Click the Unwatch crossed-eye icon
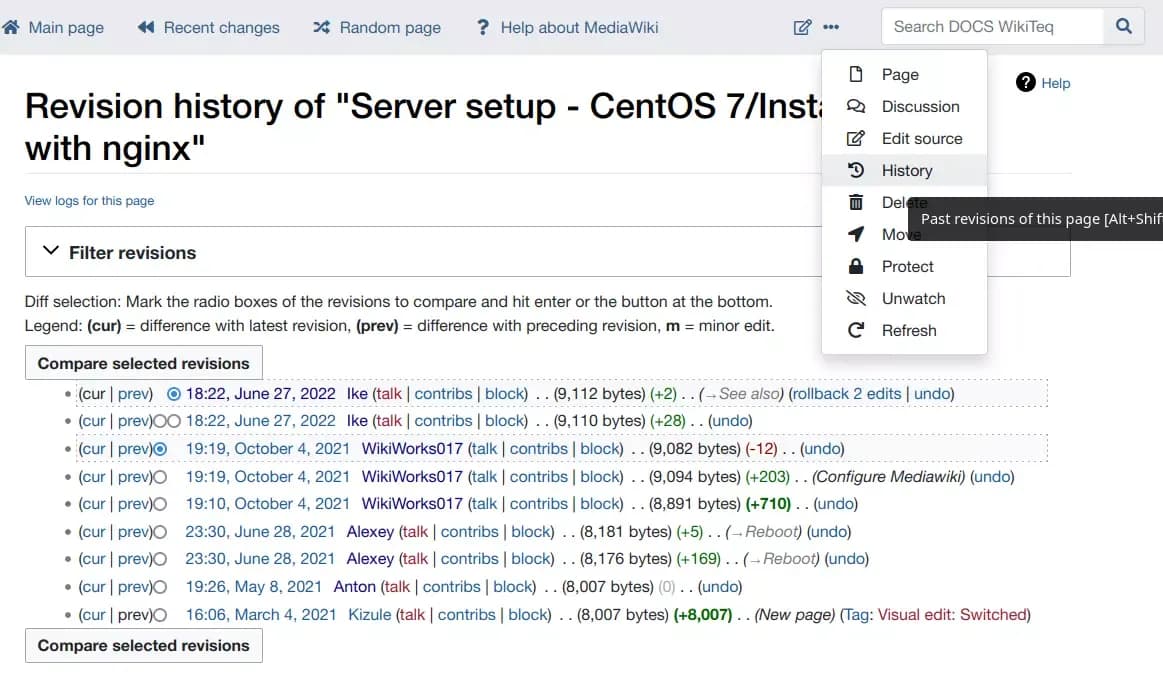 [857, 298]
